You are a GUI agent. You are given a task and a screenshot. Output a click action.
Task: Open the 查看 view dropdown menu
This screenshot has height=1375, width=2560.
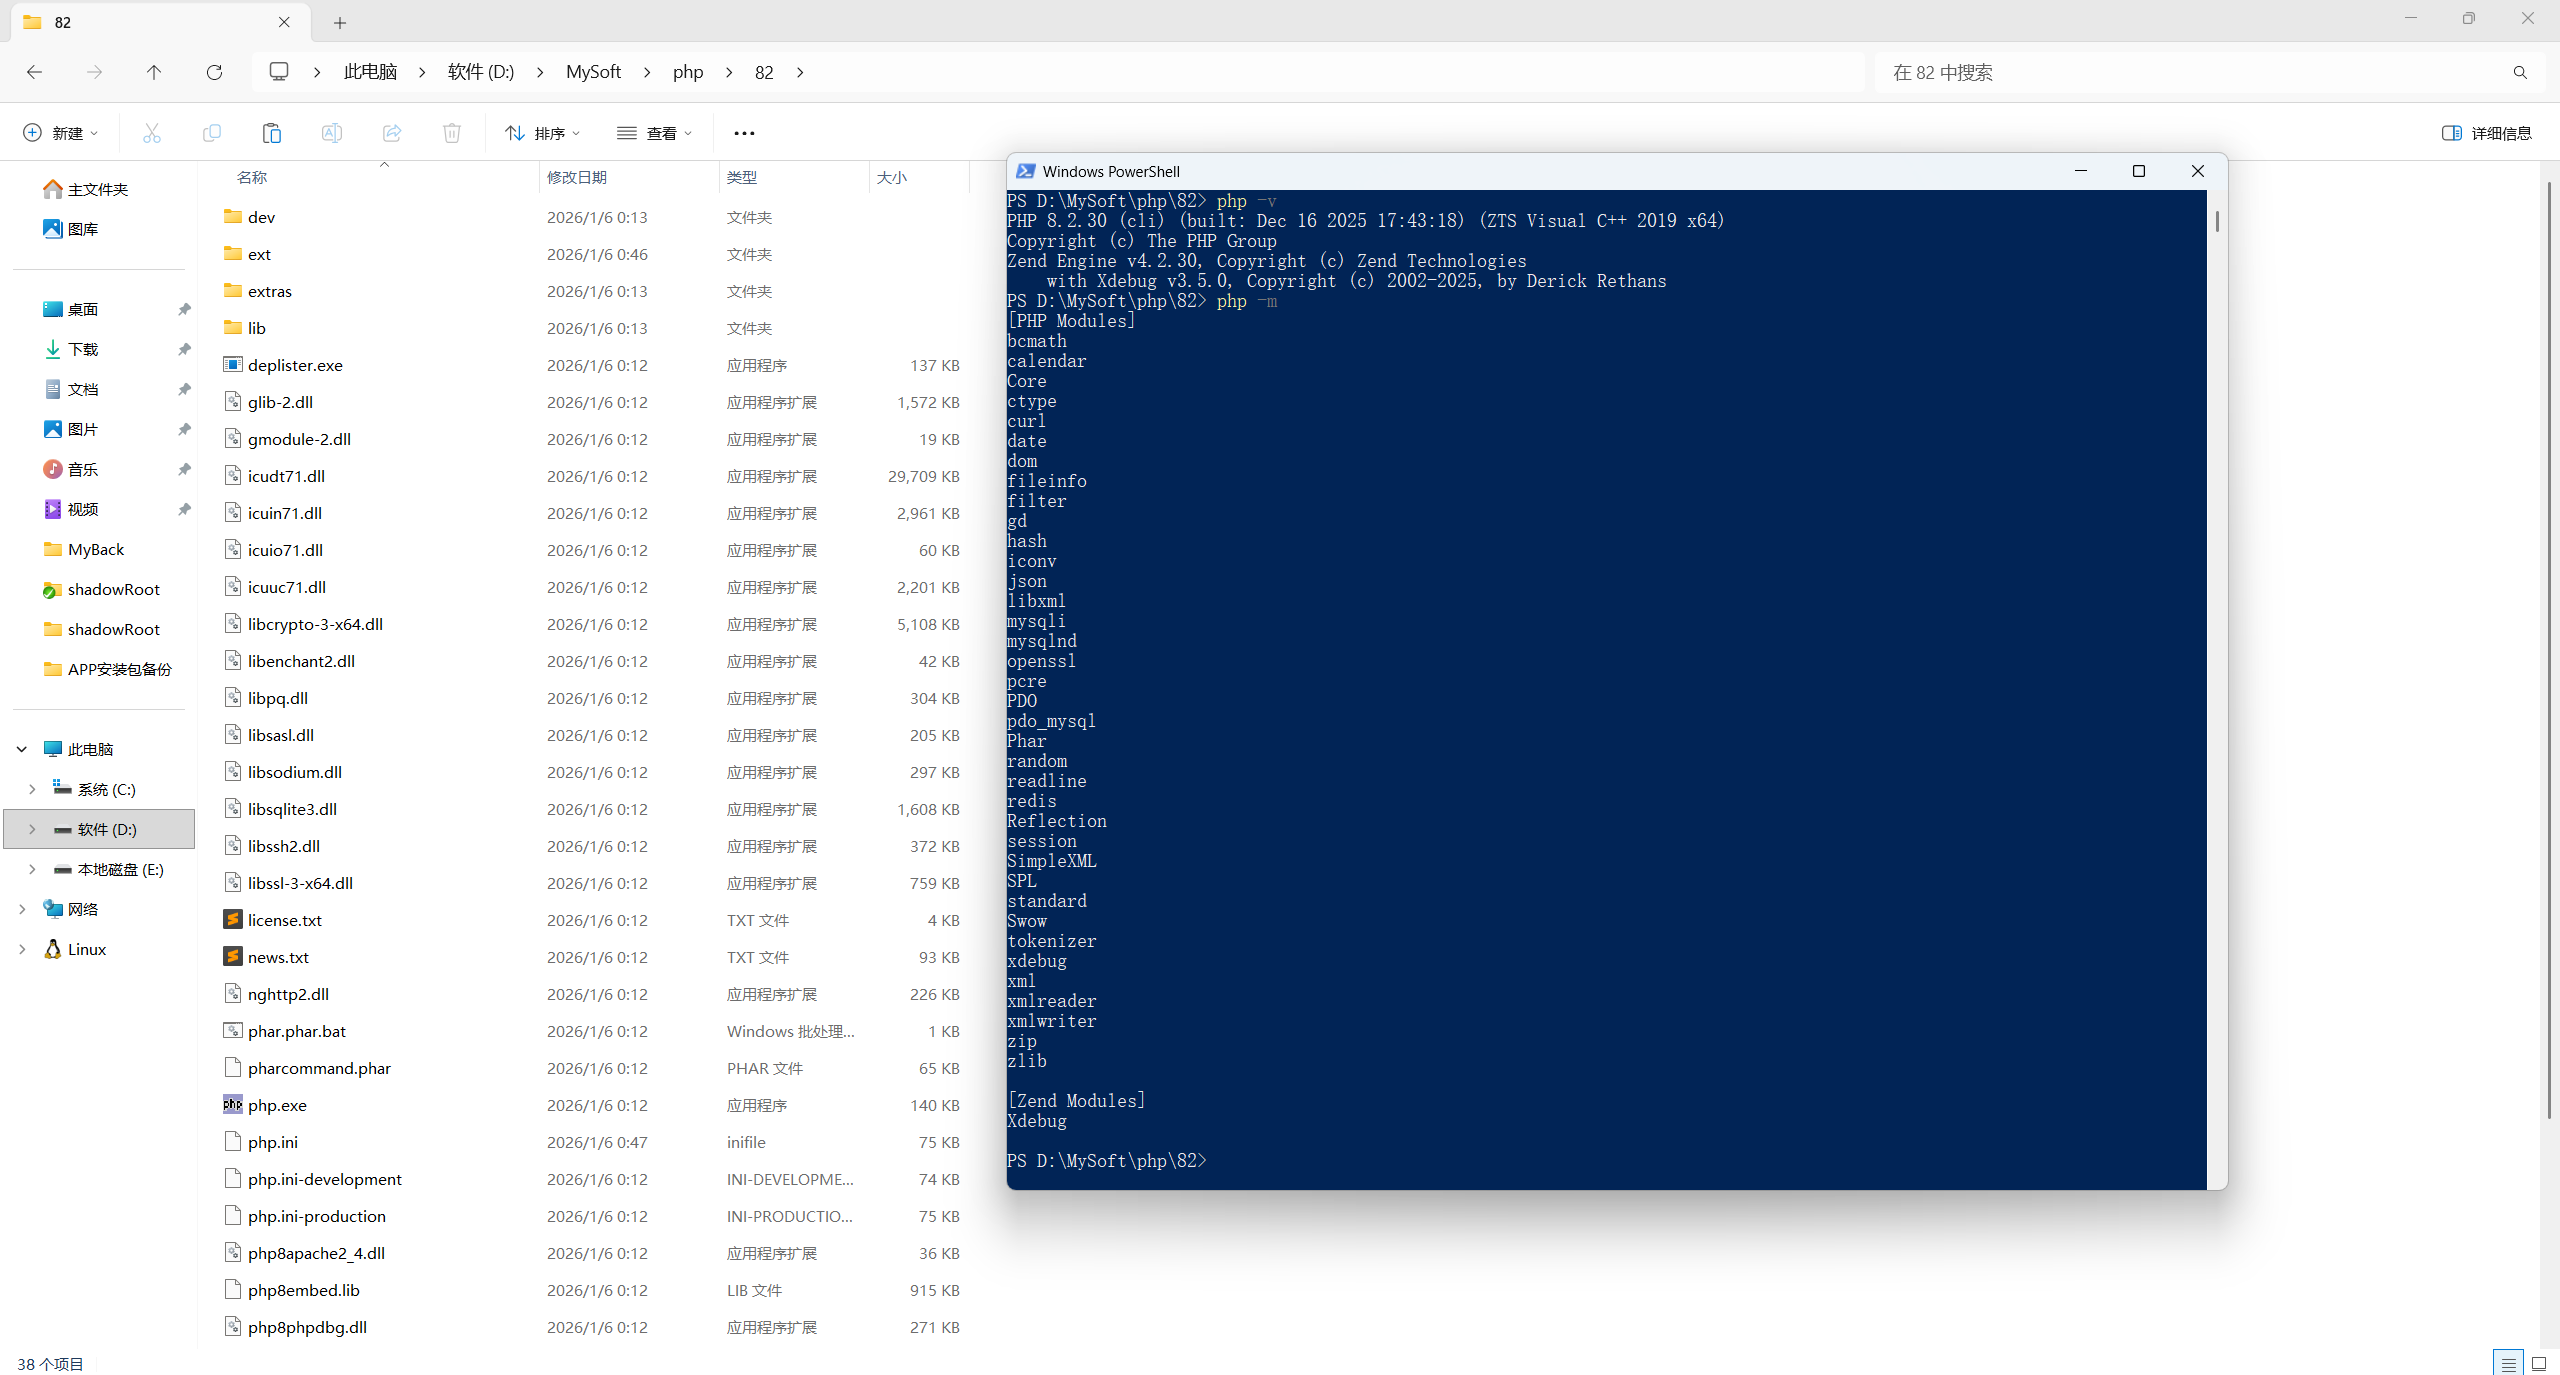[x=655, y=133]
